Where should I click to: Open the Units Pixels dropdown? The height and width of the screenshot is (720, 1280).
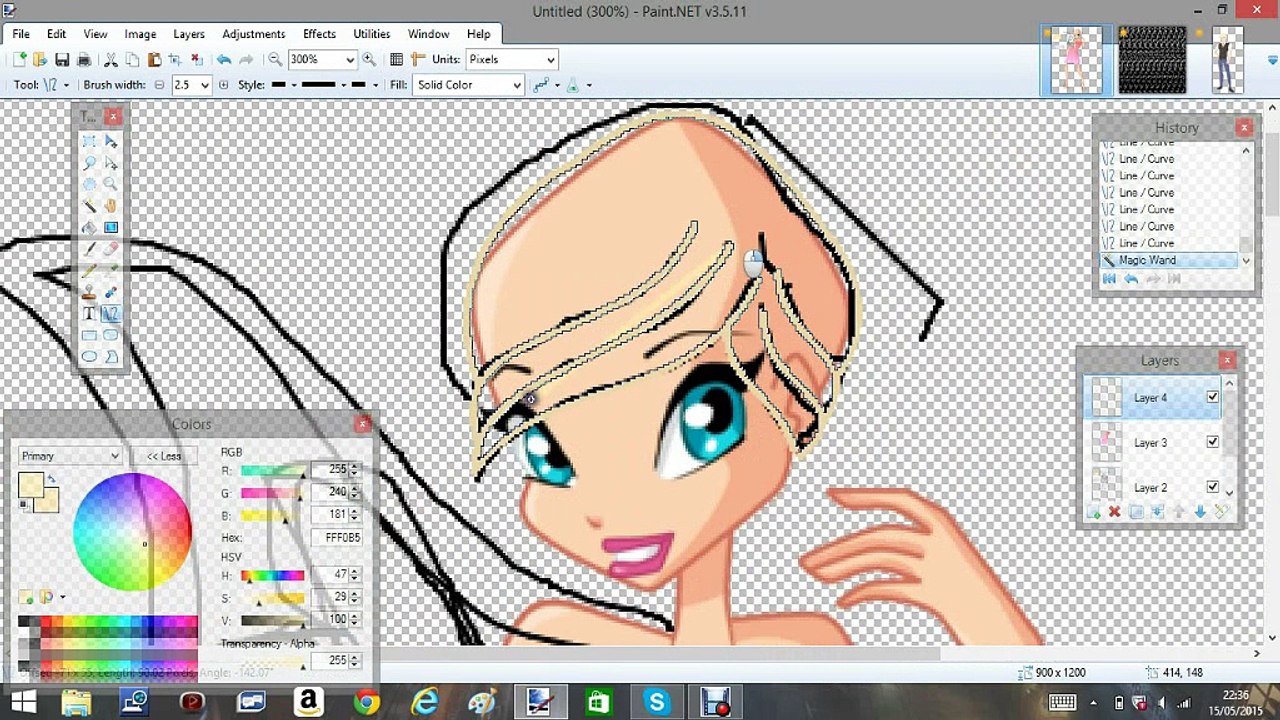551,60
